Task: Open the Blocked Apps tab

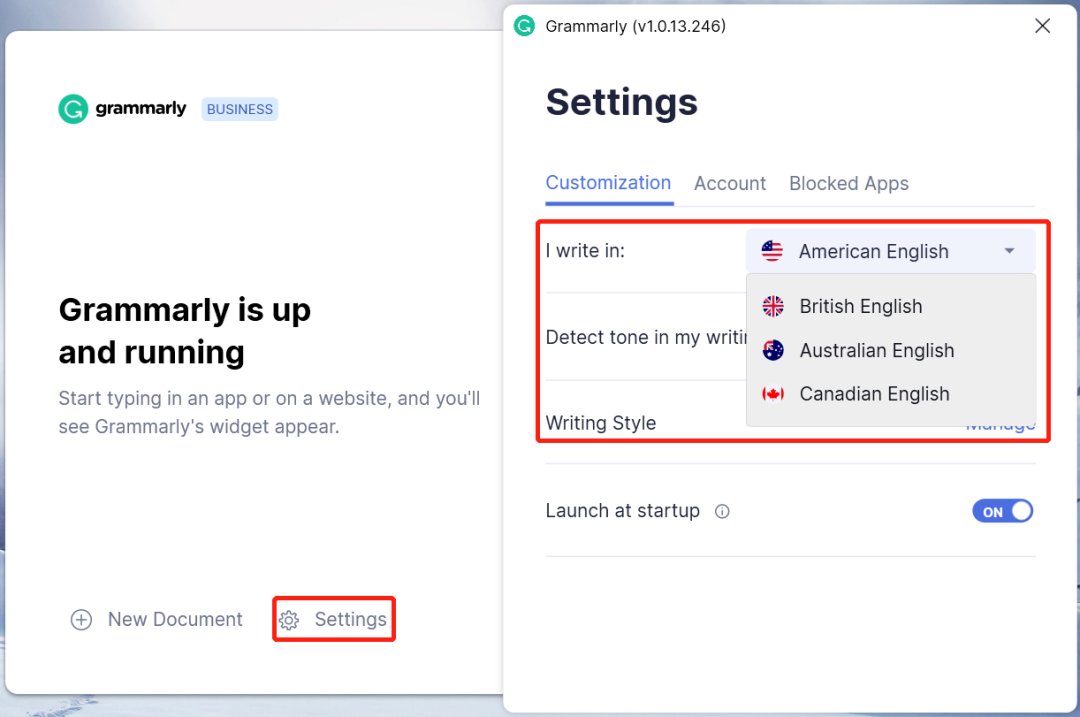Action: click(849, 183)
